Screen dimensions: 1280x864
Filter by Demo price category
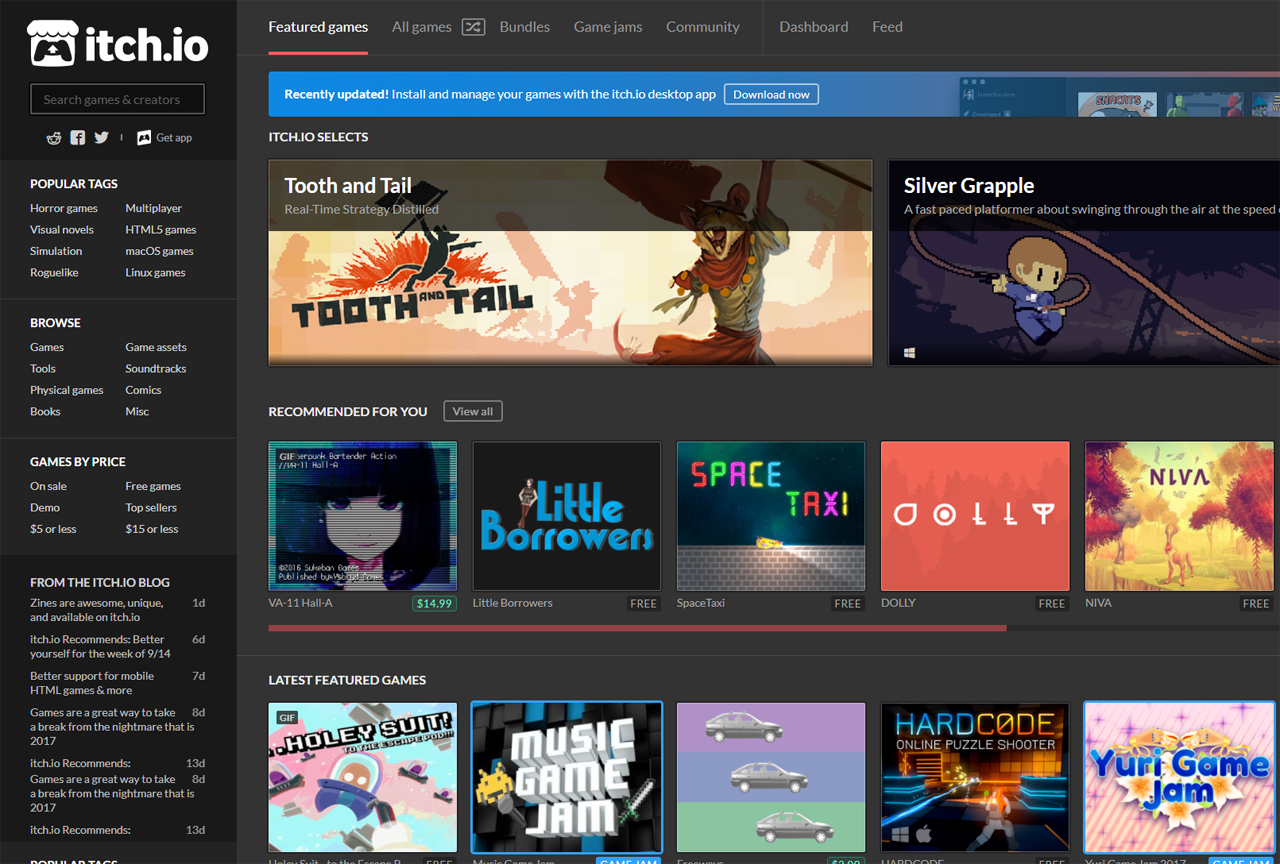(45, 508)
